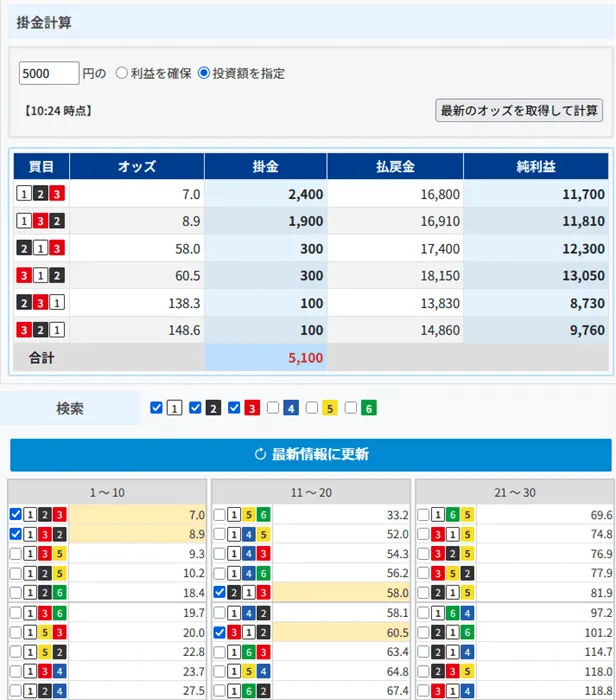Enable boat 4 in search filter
This screenshot has height=700, width=616.
pyautogui.click(x=273, y=408)
